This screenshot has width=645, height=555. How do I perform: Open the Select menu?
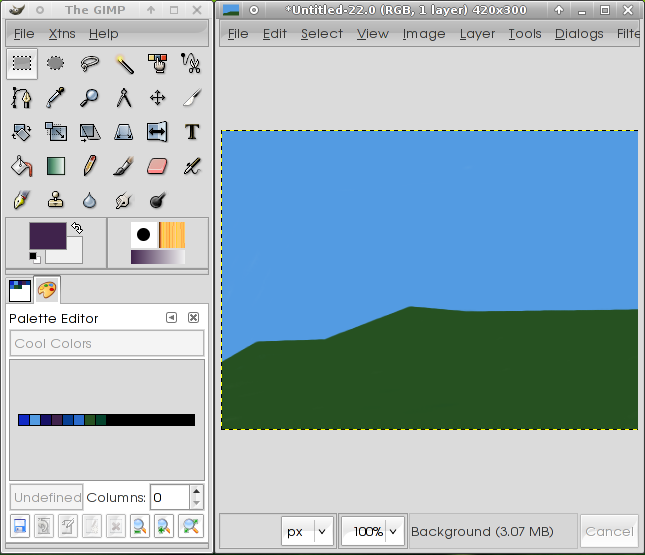click(x=322, y=34)
